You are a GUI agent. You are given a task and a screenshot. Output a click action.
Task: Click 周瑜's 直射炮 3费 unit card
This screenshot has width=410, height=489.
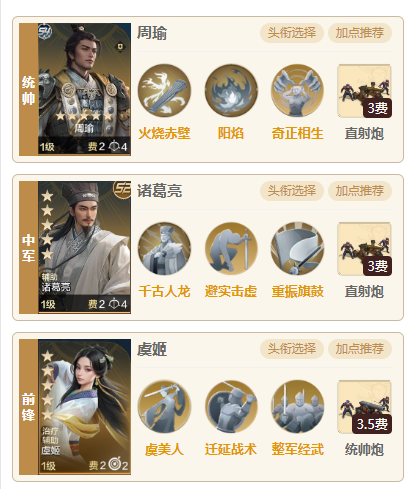[x=364, y=91]
